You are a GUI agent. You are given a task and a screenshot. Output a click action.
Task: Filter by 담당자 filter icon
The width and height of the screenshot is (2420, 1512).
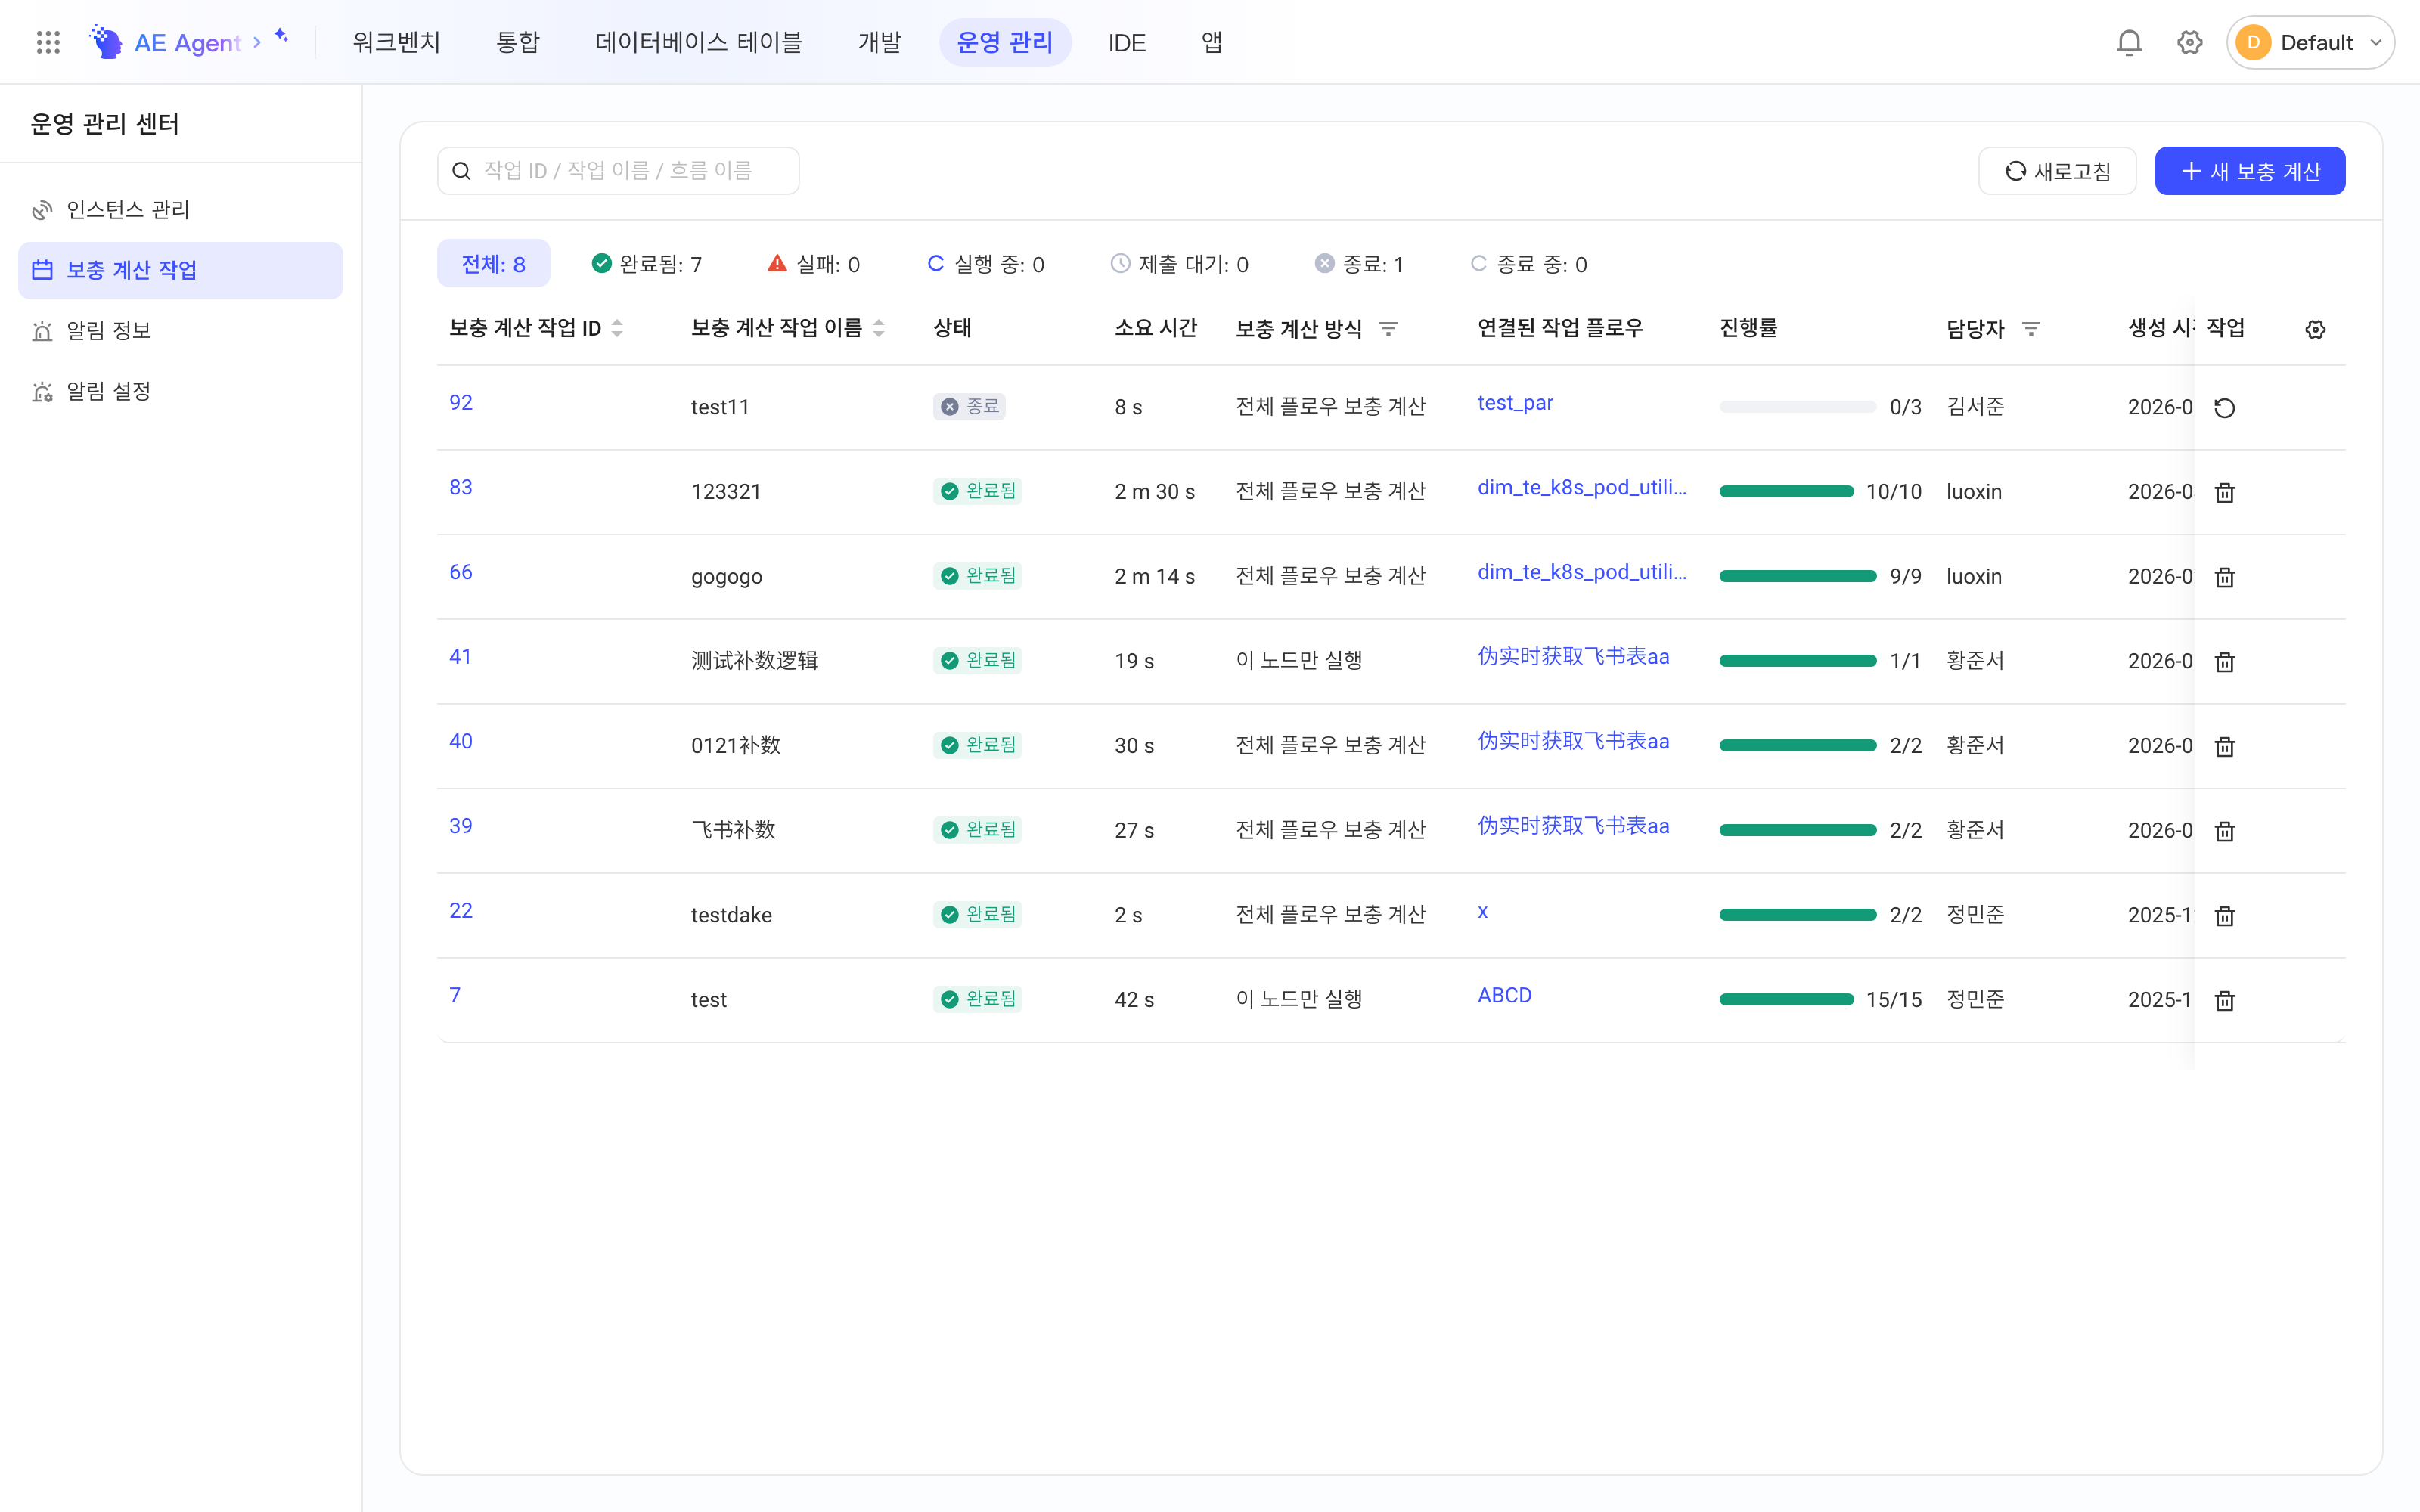click(2030, 329)
